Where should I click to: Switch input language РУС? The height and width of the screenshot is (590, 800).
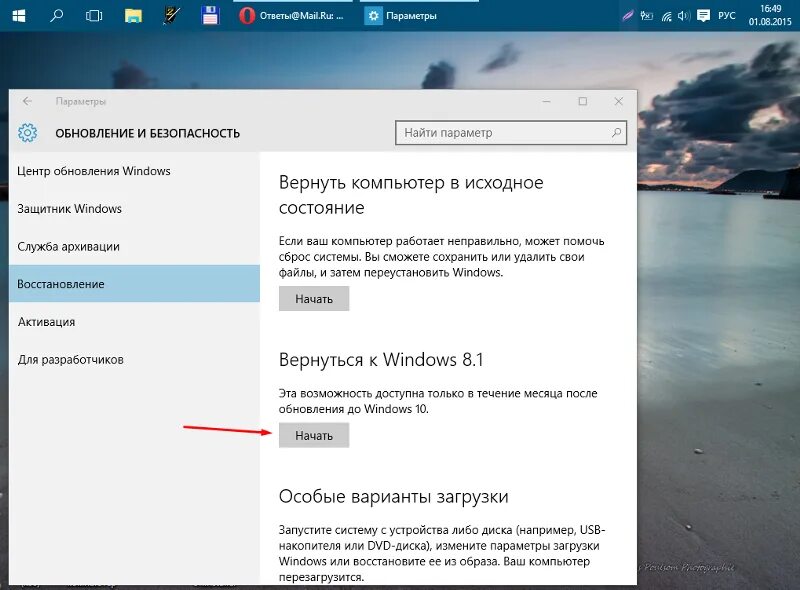727,16
